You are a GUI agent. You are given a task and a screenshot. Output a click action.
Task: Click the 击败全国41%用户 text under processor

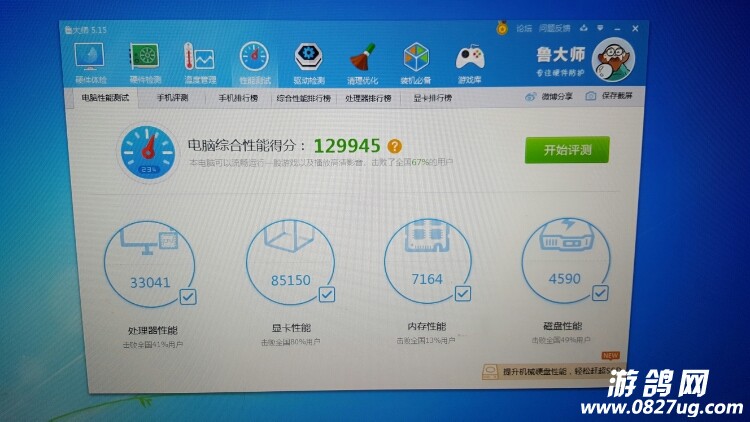pos(153,344)
